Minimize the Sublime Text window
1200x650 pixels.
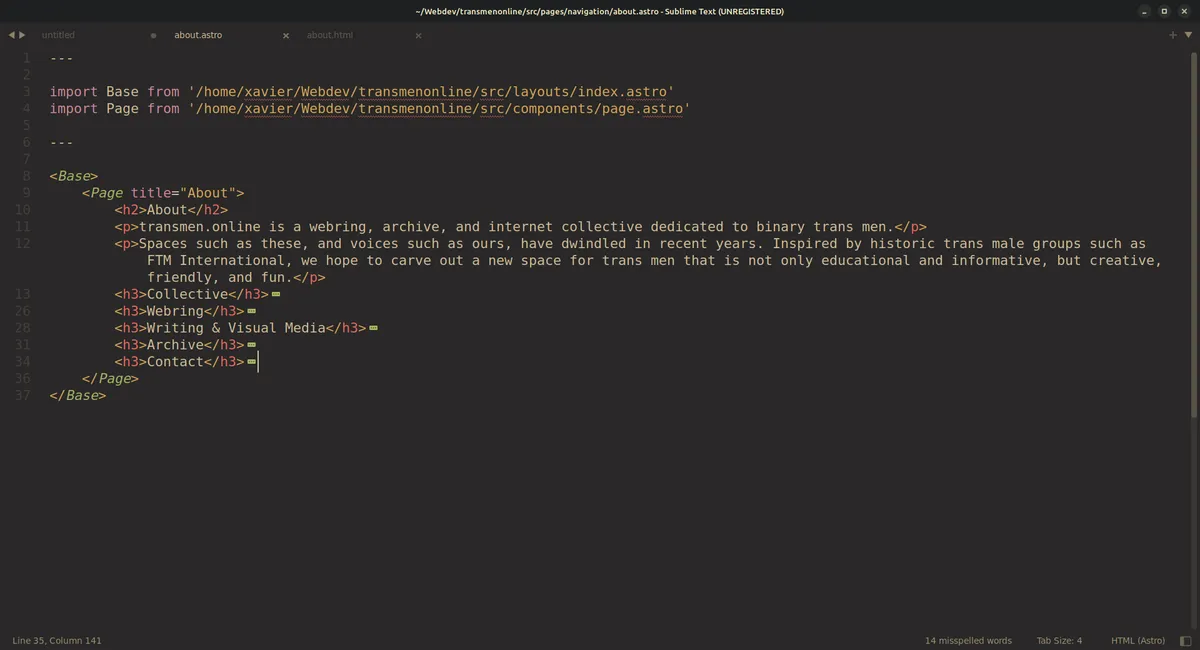(1145, 11)
